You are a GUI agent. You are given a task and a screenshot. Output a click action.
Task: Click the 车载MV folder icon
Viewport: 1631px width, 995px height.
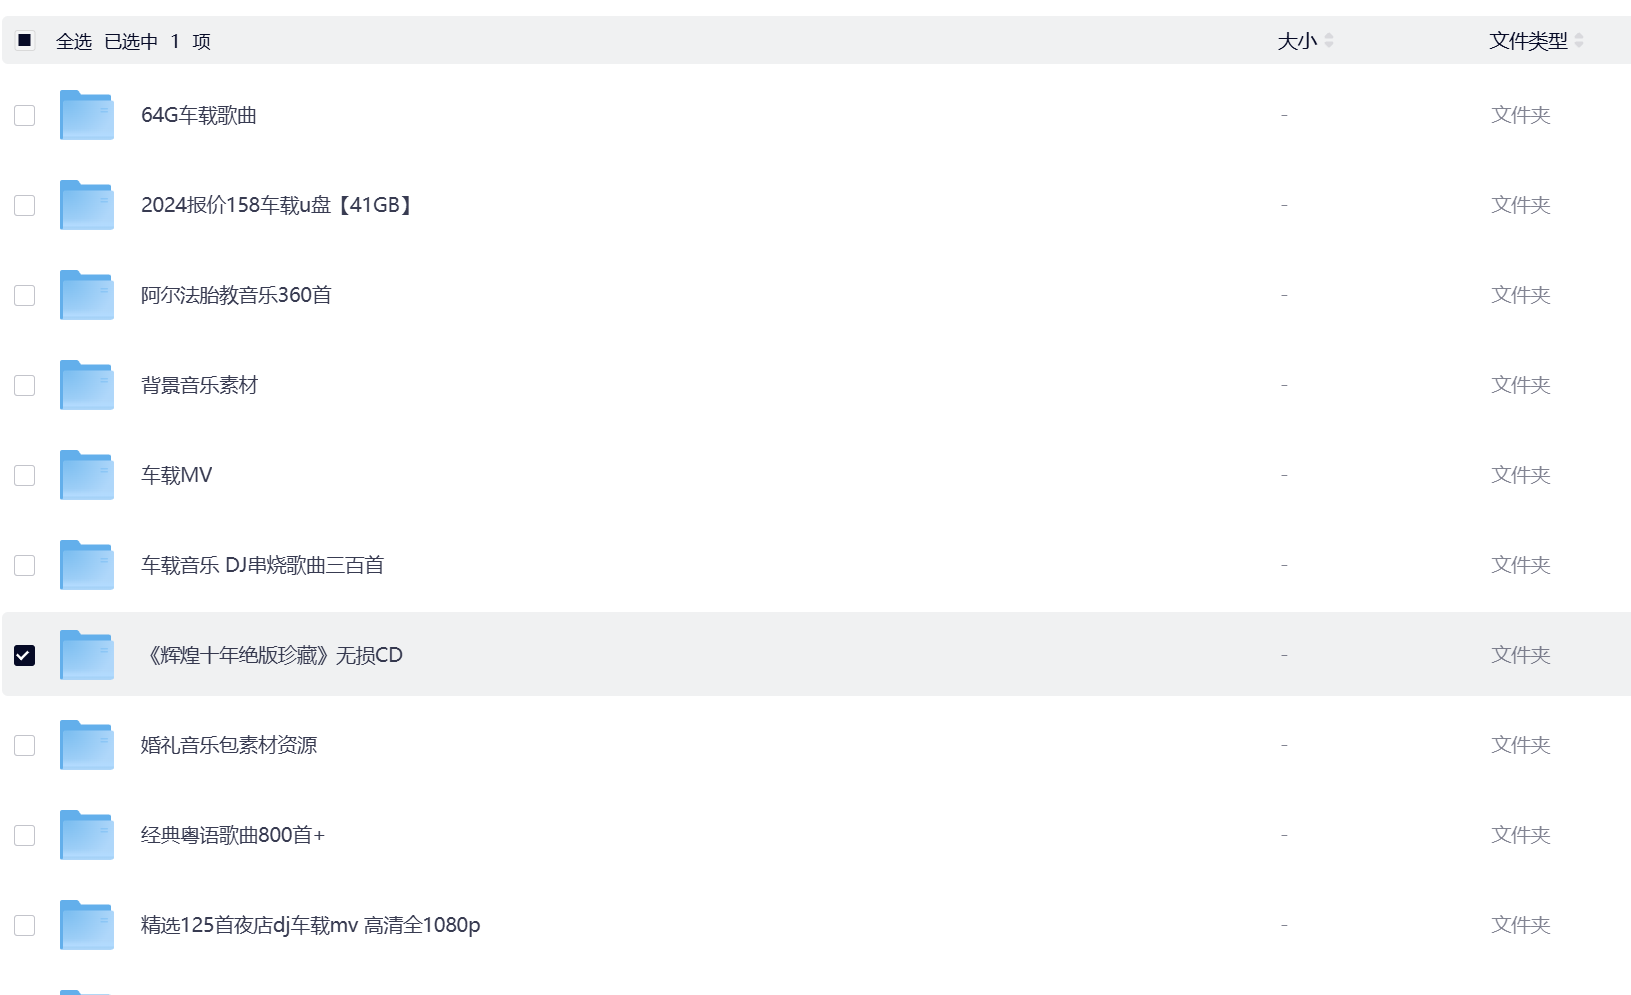(x=86, y=475)
